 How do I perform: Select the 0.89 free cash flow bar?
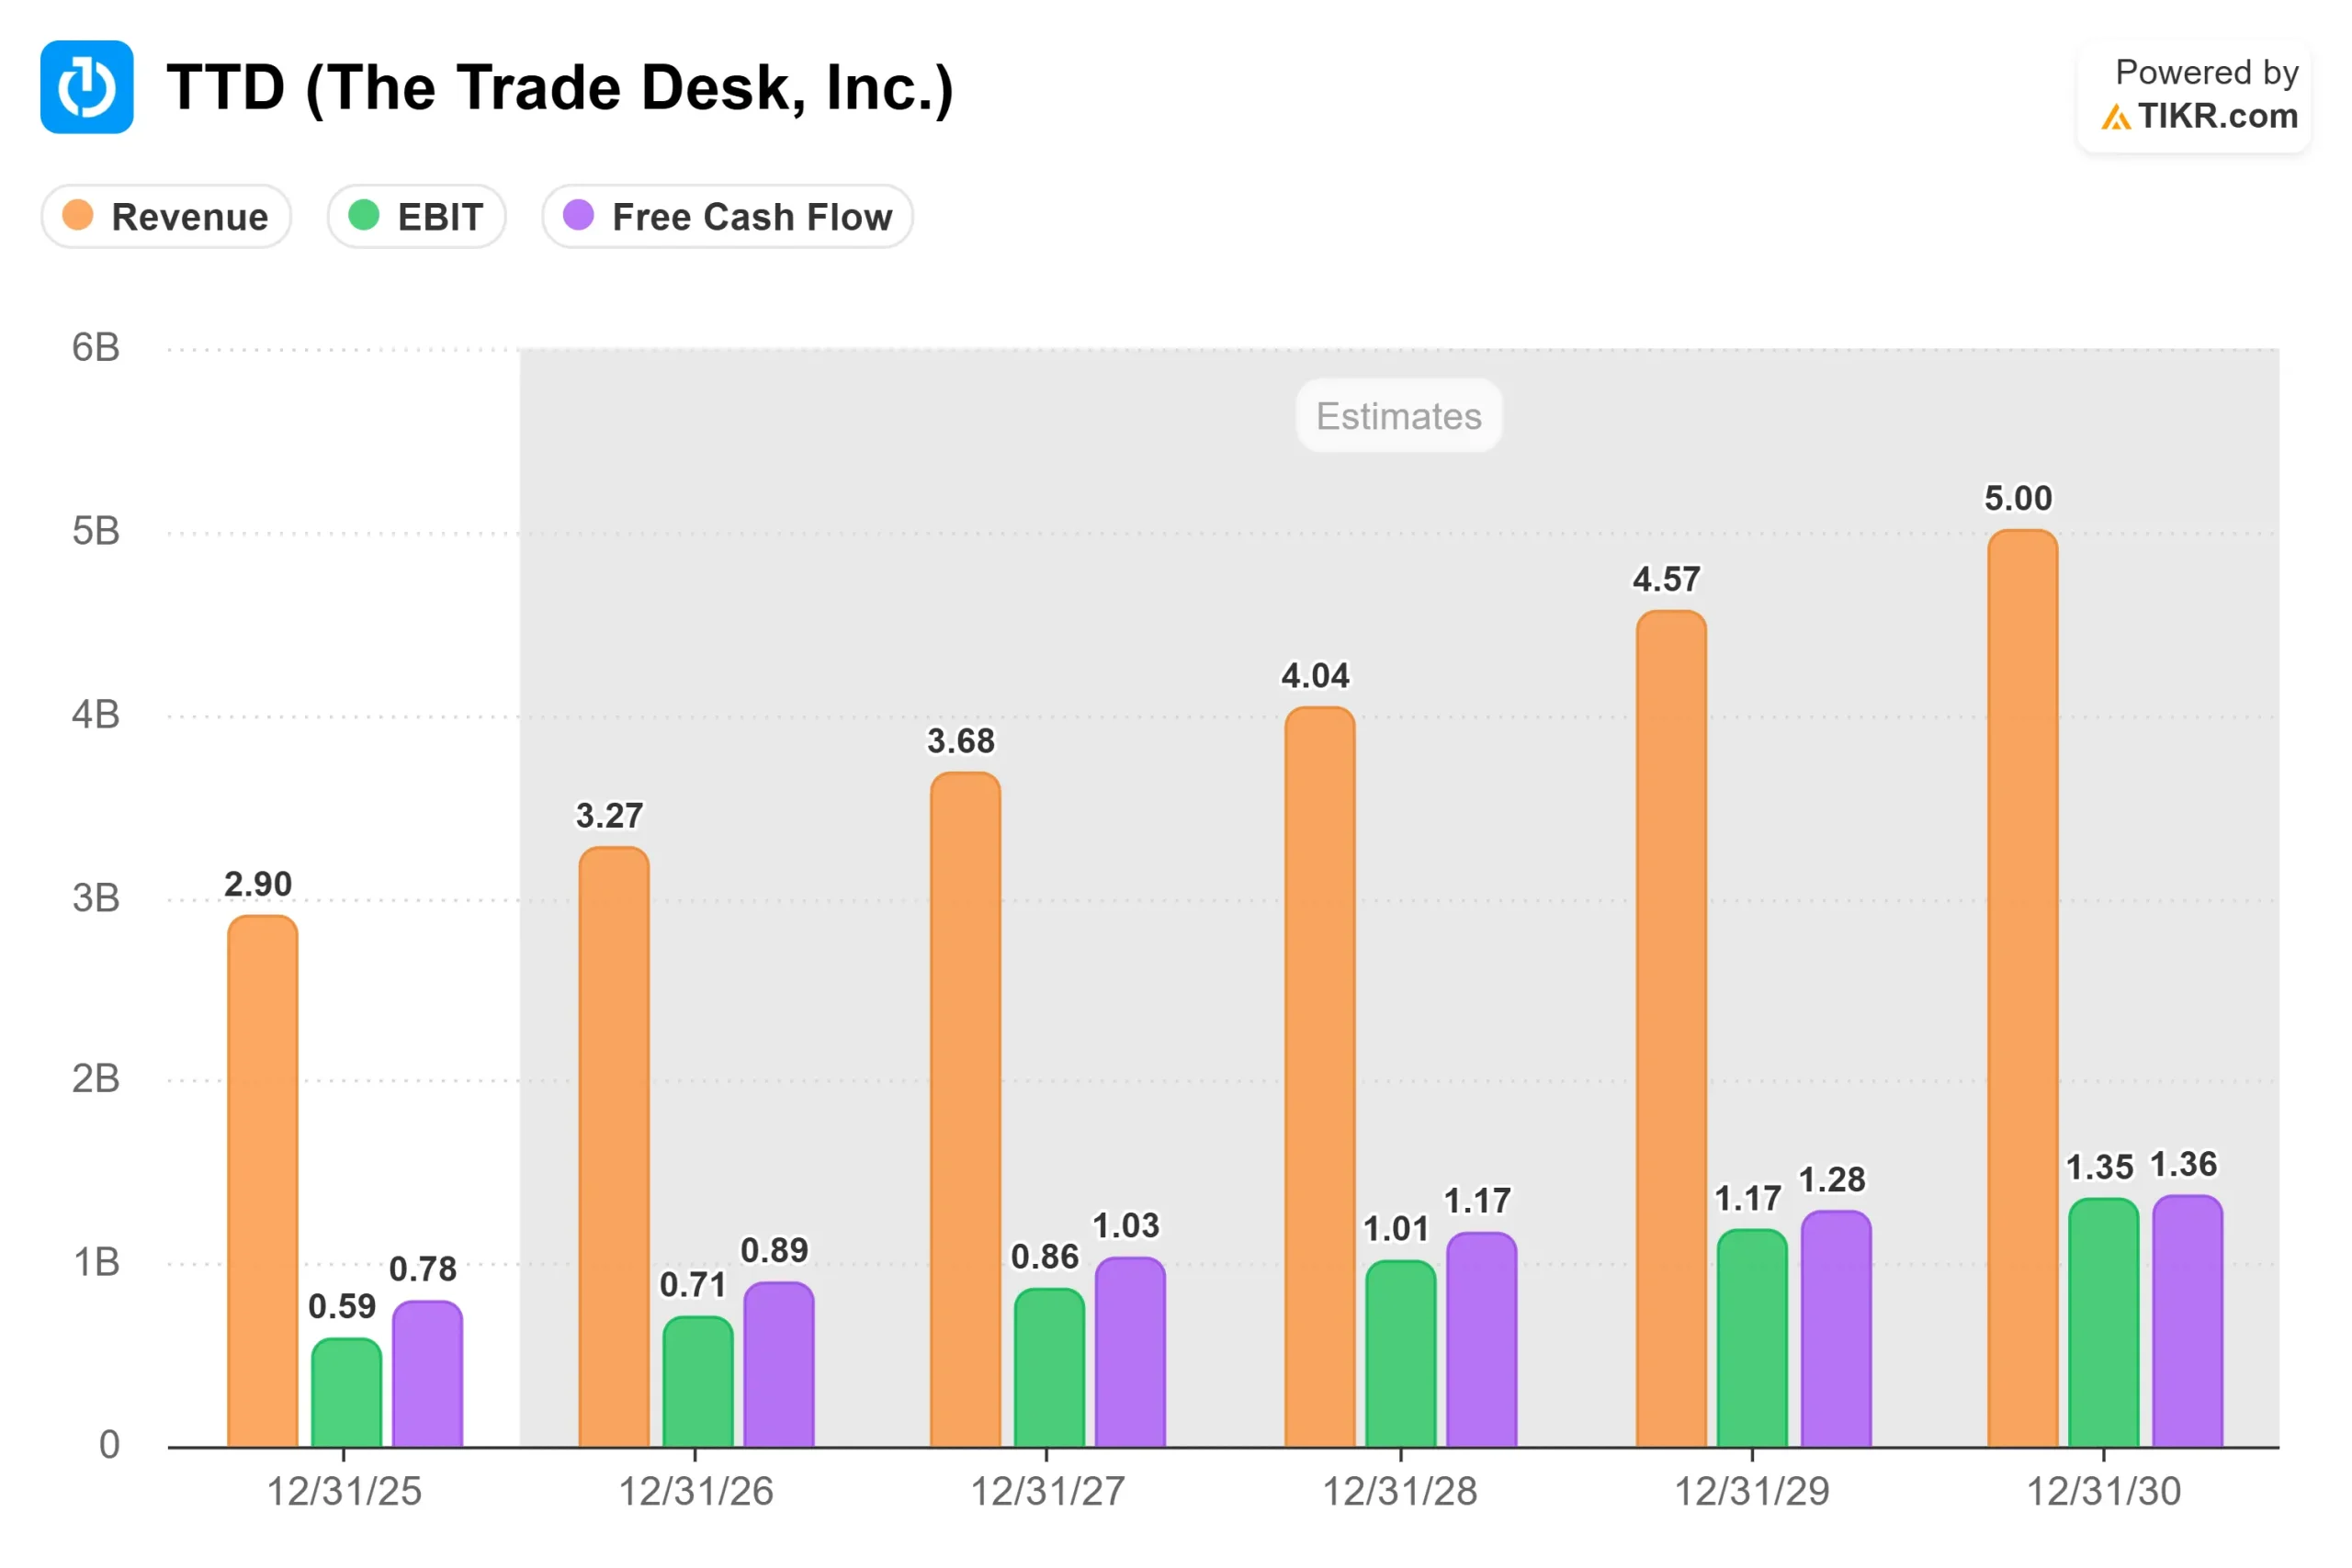click(x=779, y=1364)
